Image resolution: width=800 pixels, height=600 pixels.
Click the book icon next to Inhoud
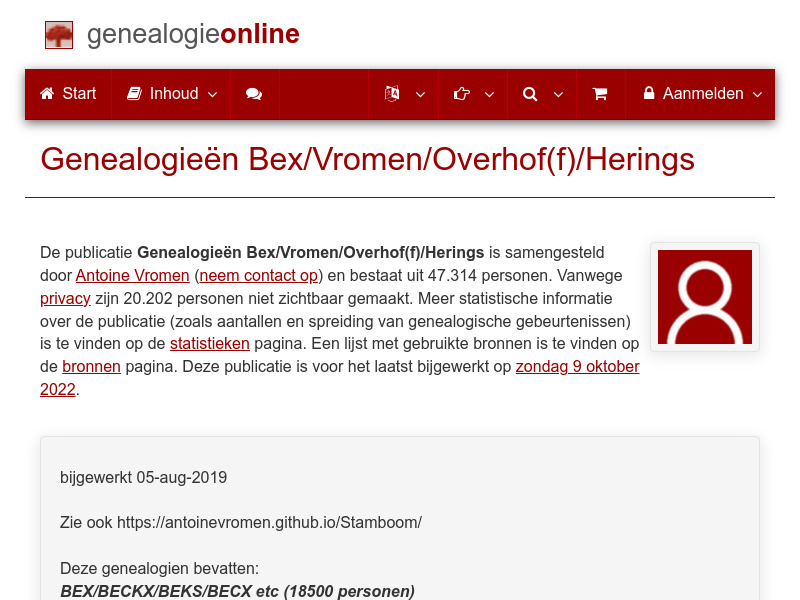point(134,93)
